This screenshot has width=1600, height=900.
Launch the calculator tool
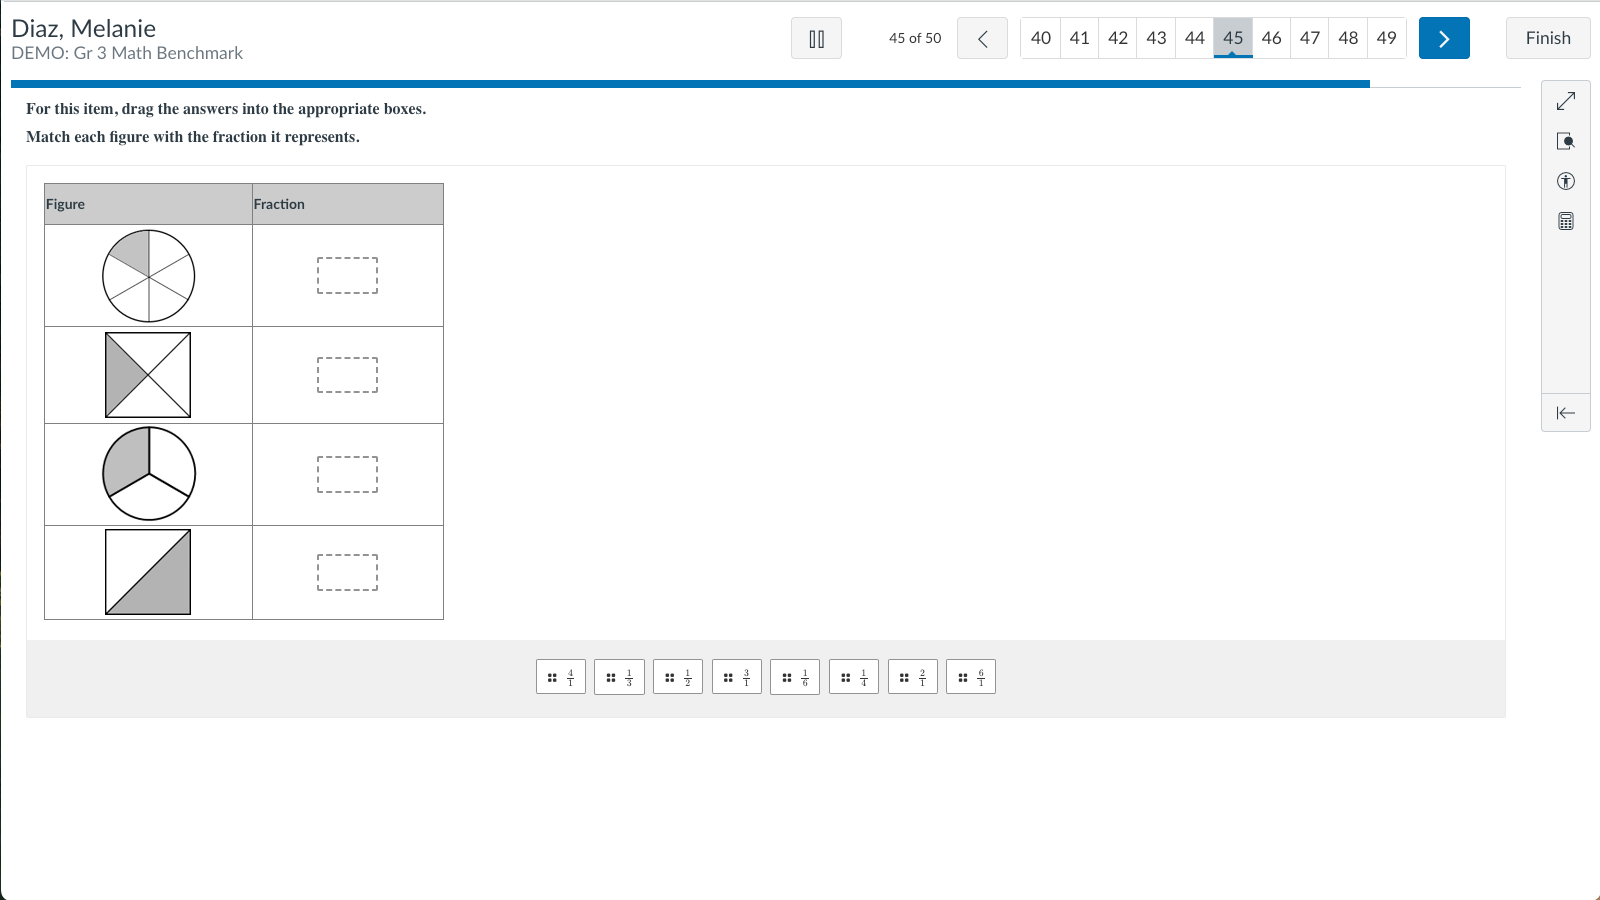pyautogui.click(x=1566, y=221)
